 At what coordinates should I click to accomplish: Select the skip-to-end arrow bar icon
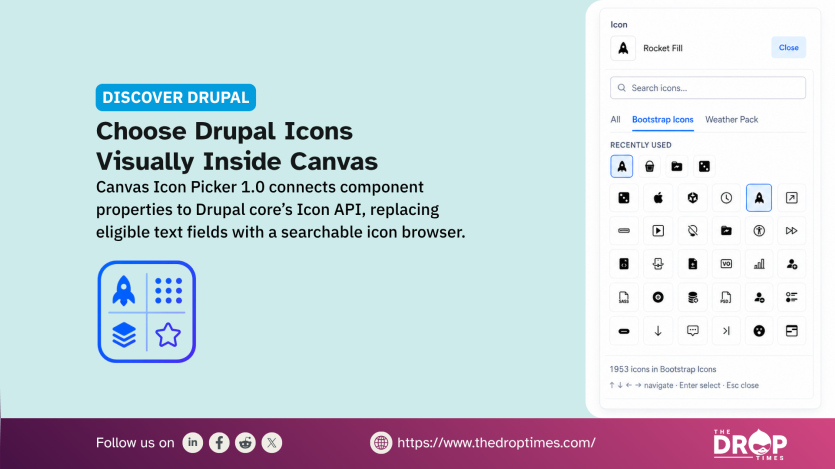[726, 331]
